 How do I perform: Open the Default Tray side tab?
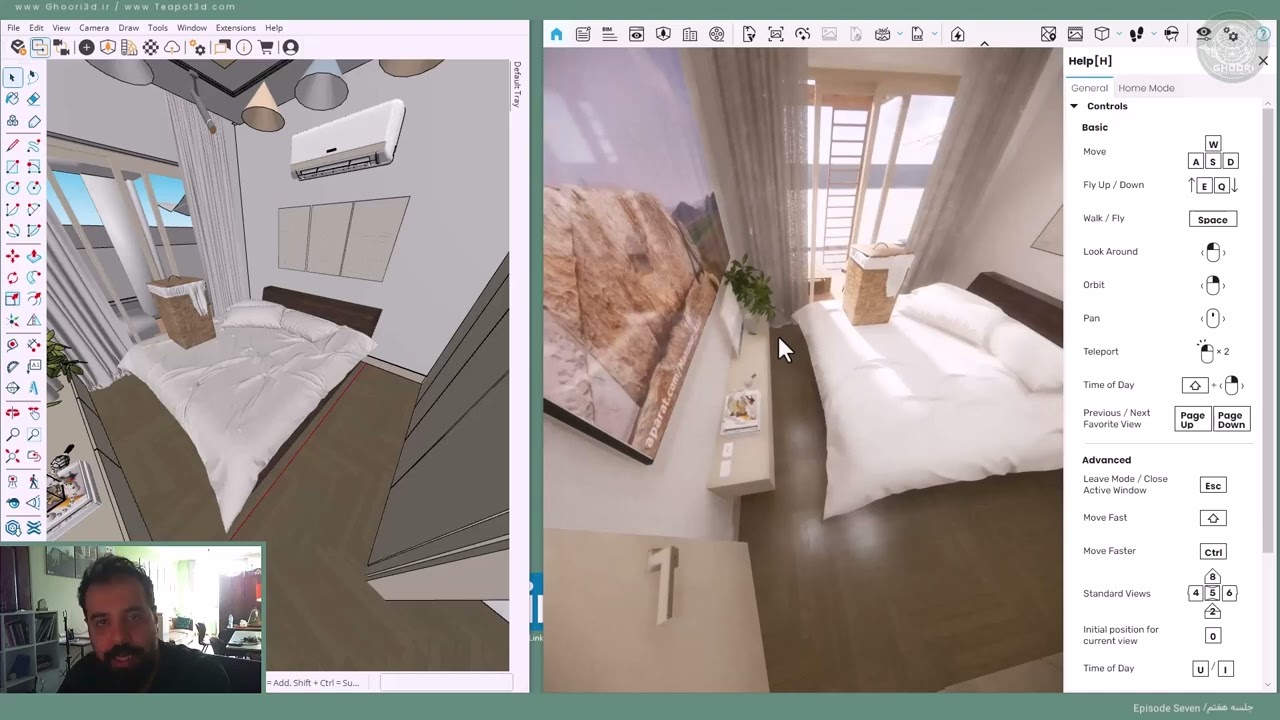517,84
